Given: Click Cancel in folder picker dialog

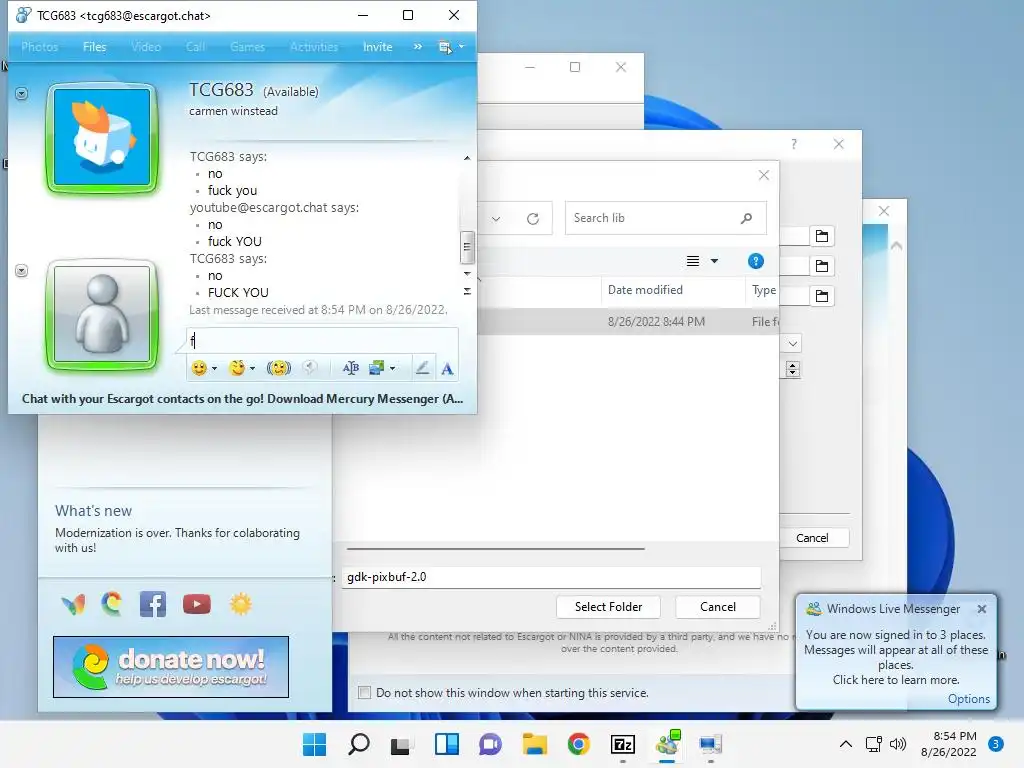Looking at the screenshot, I should (718, 607).
